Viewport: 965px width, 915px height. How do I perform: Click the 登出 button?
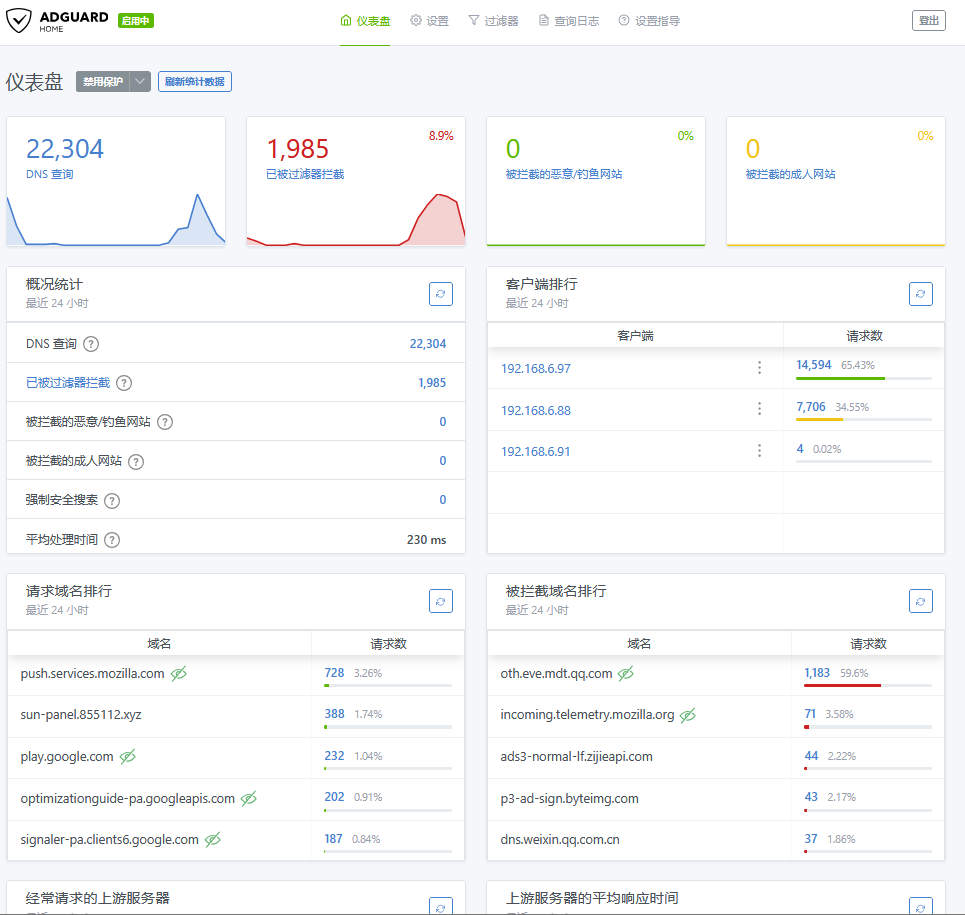click(928, 21)
